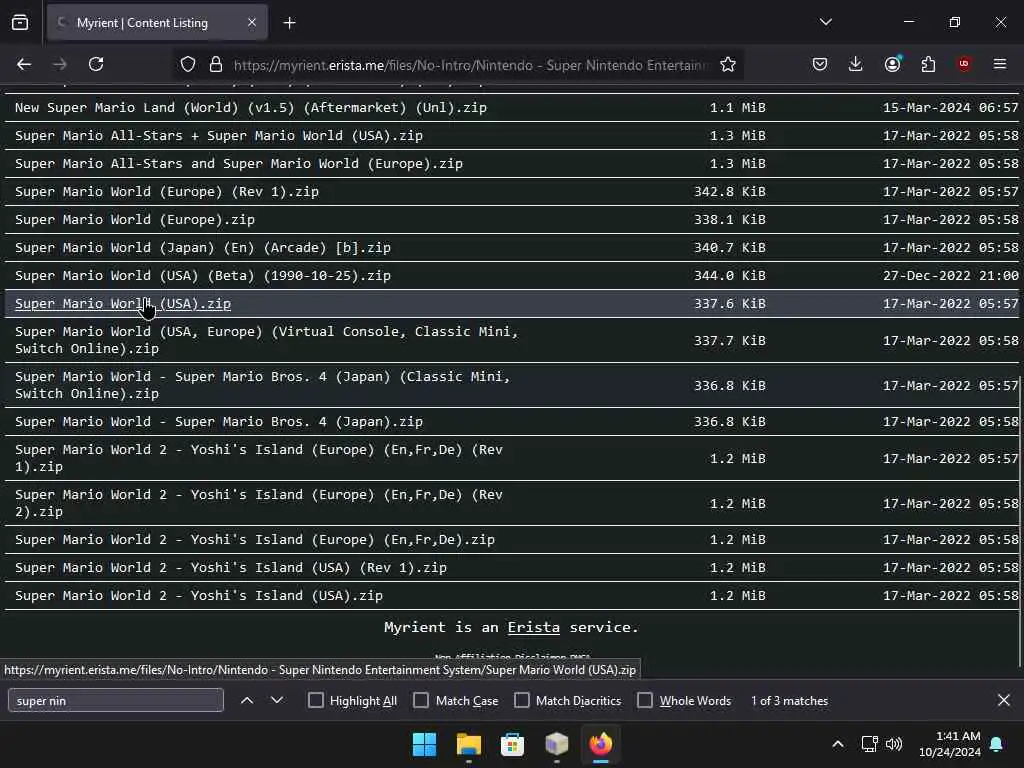Close the Myrient Content Listing tab
This screenshot has width=1024, height=768.
tap(252, 23)
